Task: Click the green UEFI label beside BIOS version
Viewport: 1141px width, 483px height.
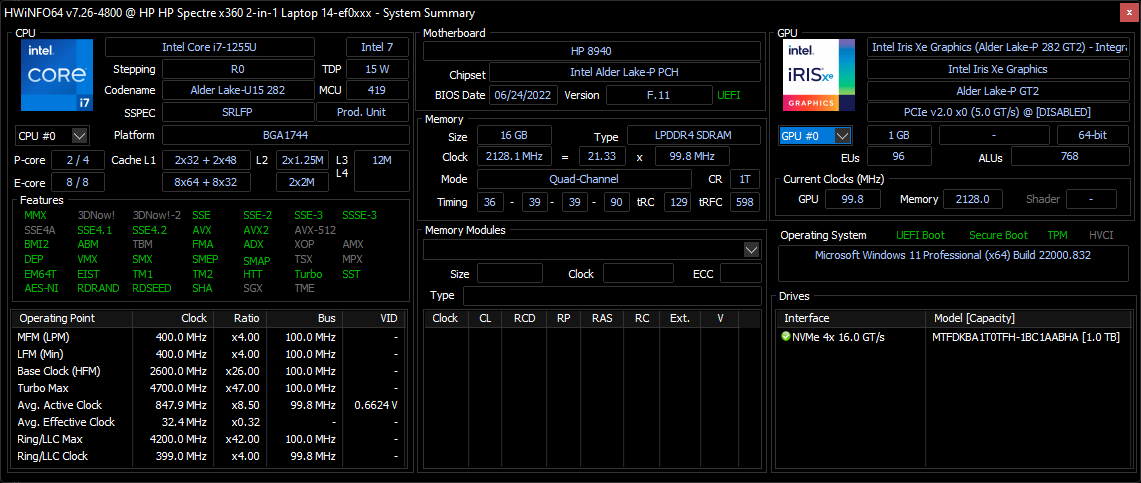Action: click(728, 95)
